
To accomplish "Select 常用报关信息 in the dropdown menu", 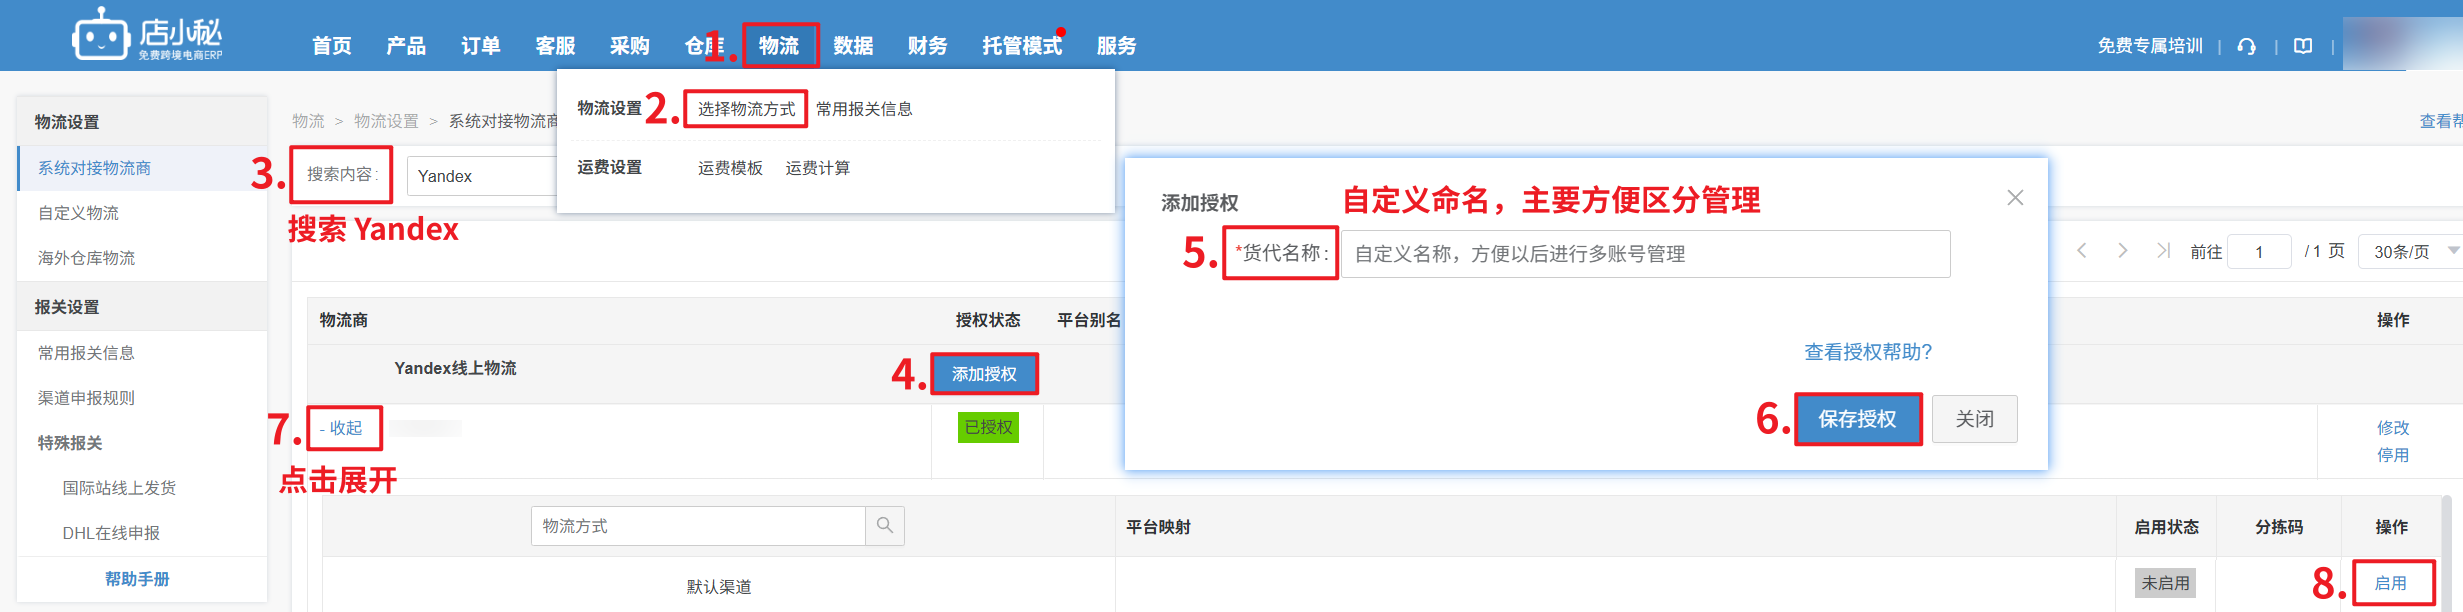I will click(864, 109).
